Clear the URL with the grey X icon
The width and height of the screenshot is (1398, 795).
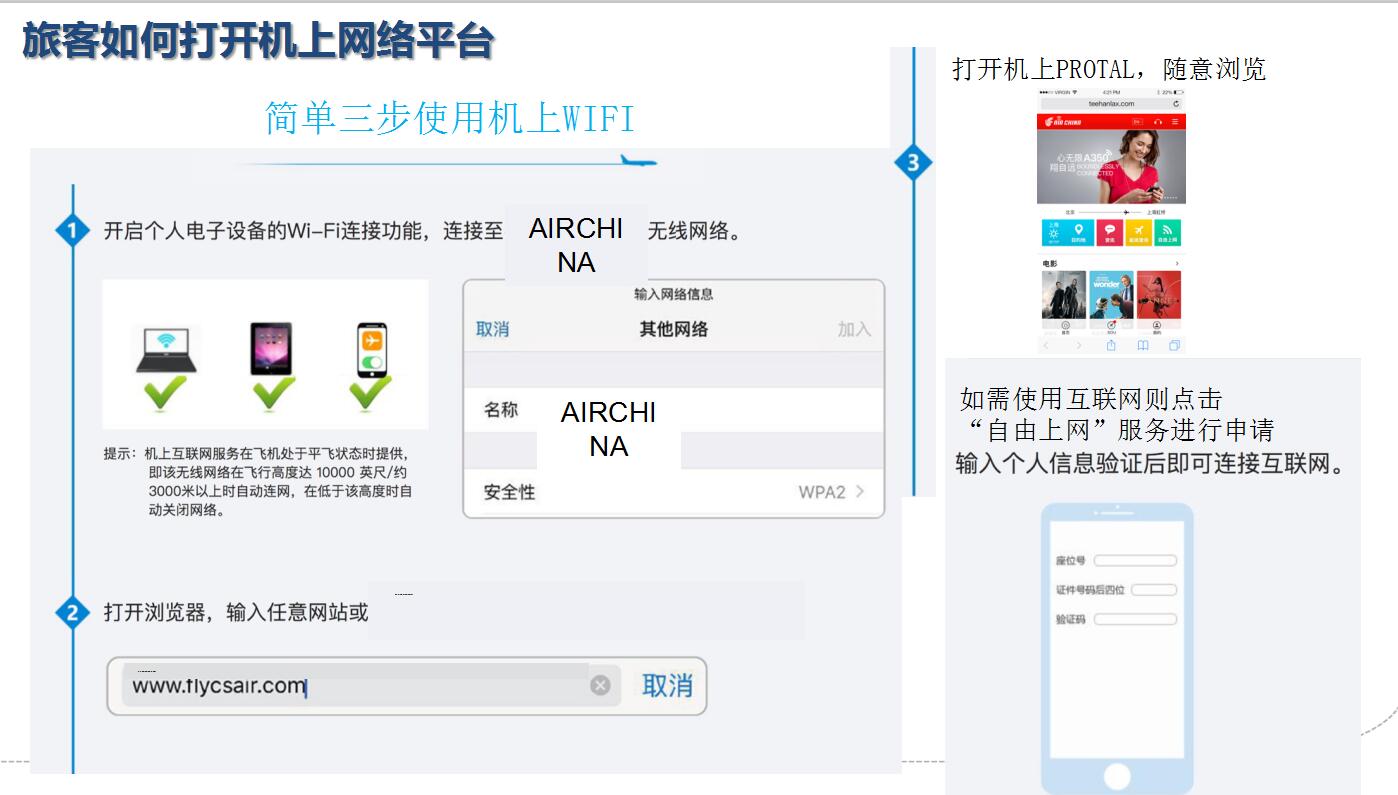click(x=600, y=685)
